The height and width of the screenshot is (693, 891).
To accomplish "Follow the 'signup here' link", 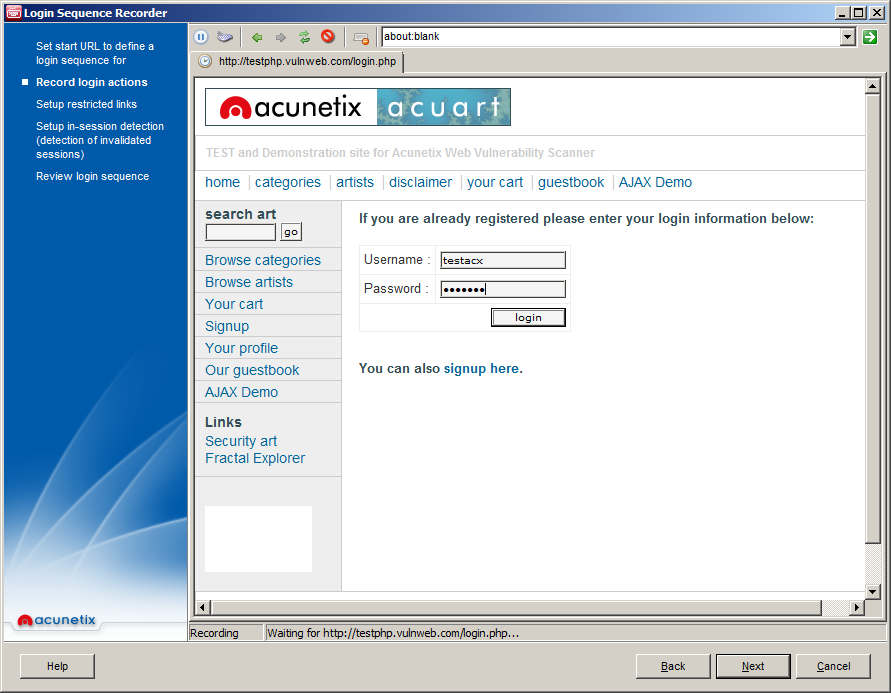I will click(481, 369).
